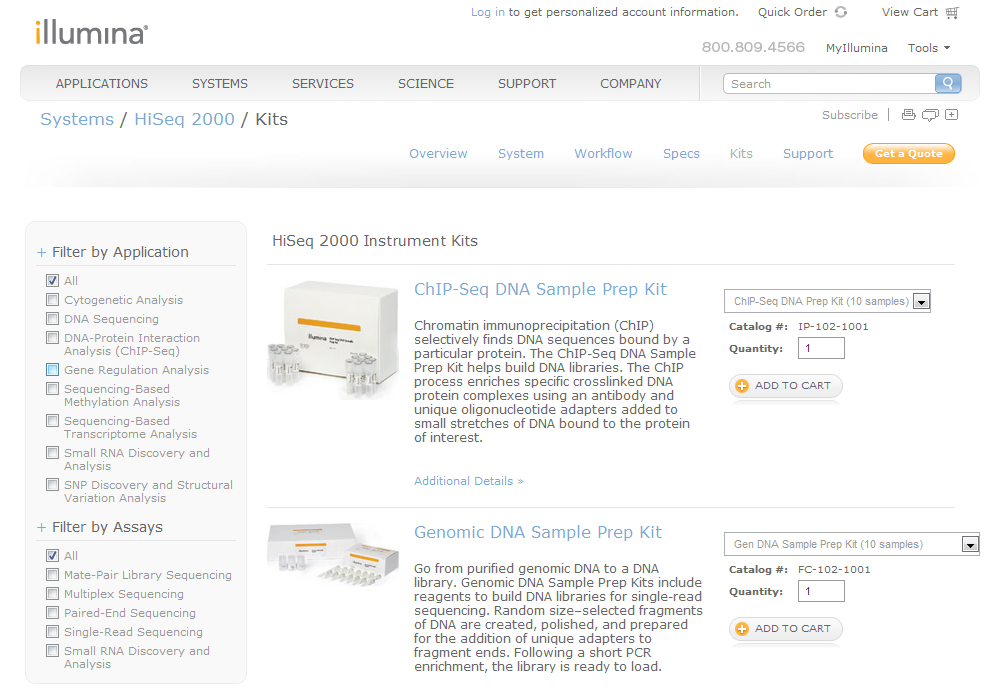Check Sequencing-Based Transcriptome Analysis filter
Image resolution: width=1004 pixels, height=699 pixels.
coord(53,421)
